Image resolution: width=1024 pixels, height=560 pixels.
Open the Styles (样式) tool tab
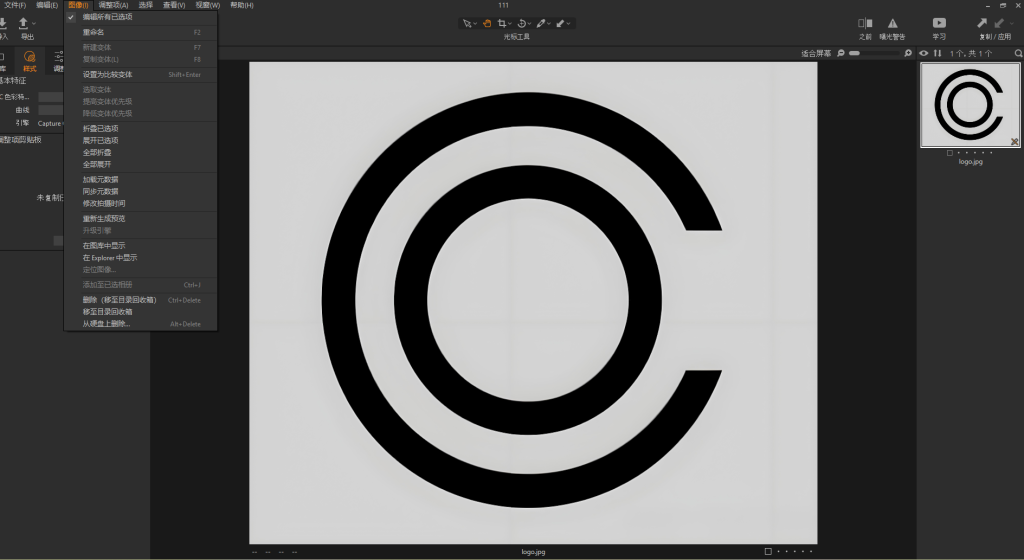coord(29,61)
